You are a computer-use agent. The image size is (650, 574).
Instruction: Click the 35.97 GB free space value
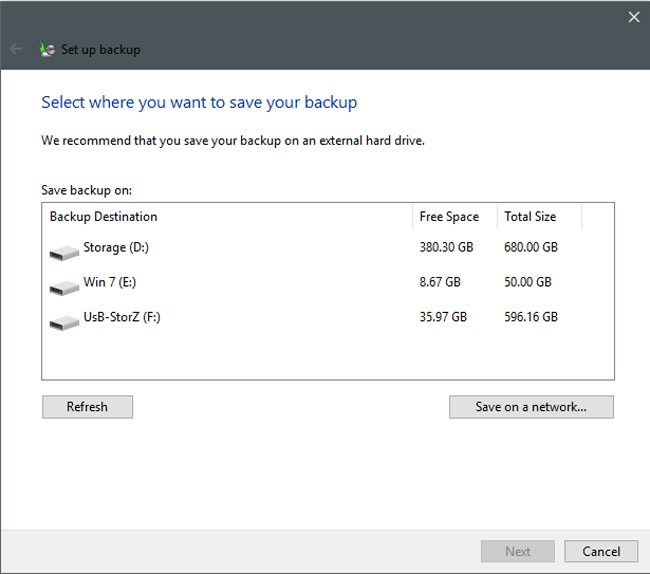443,318
